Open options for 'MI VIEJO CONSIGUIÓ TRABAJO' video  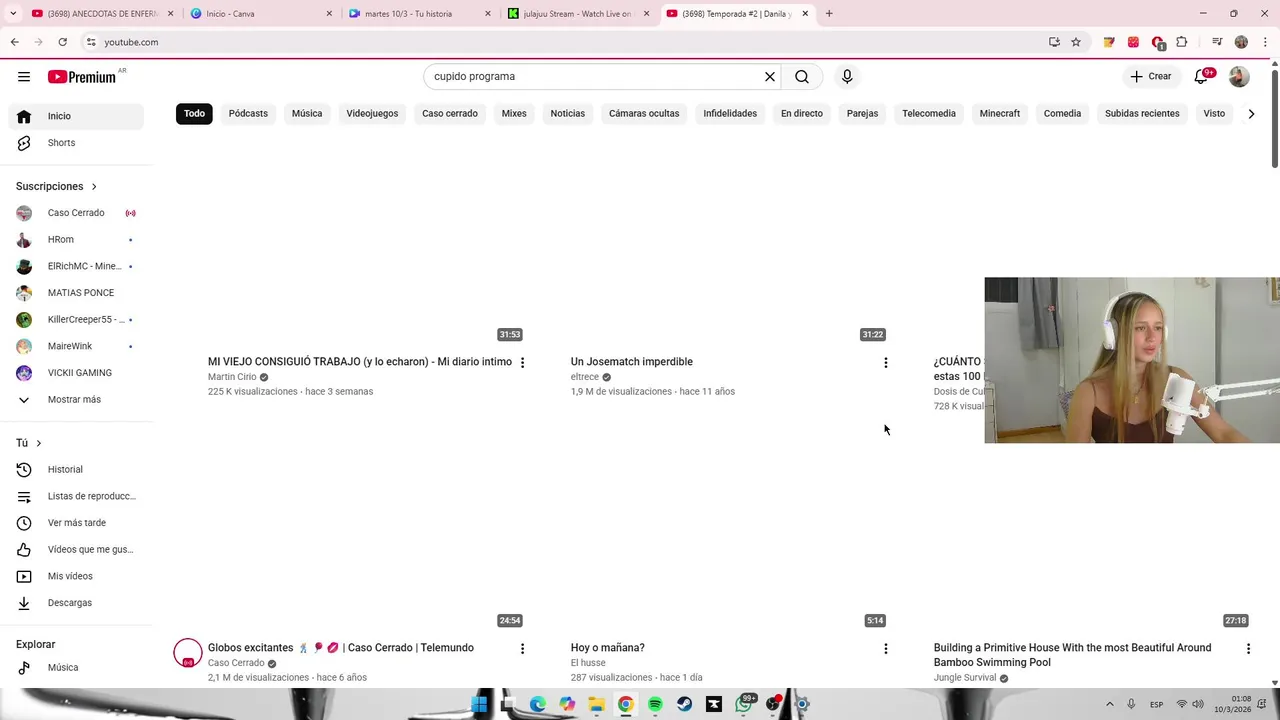(522, 363)
